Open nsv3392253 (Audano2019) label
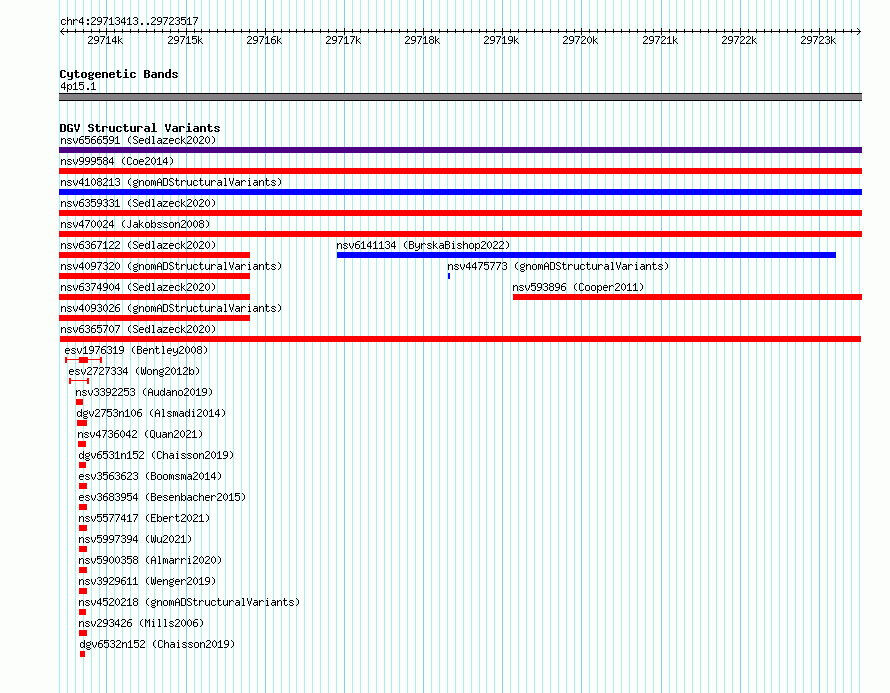 click(144, 392)
